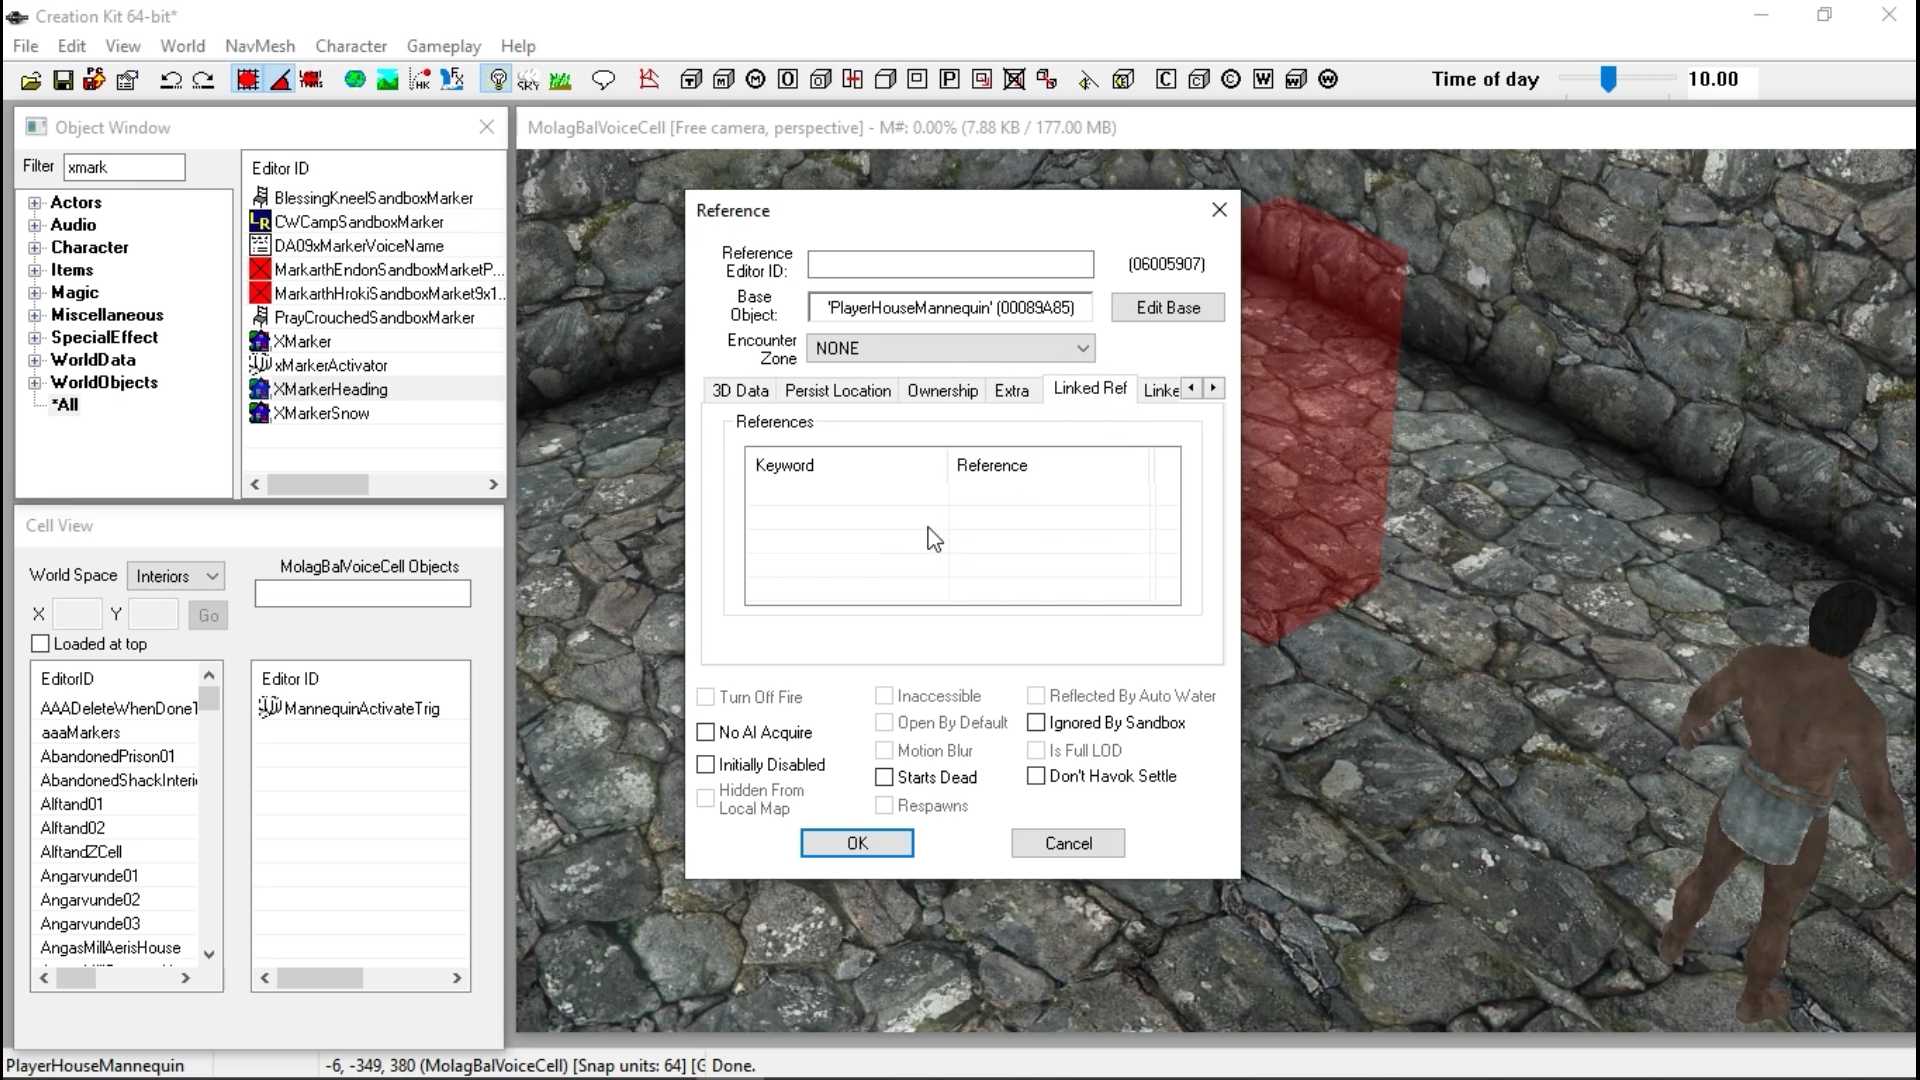Tick the Loaded at top checkbox

pos(41,644)
